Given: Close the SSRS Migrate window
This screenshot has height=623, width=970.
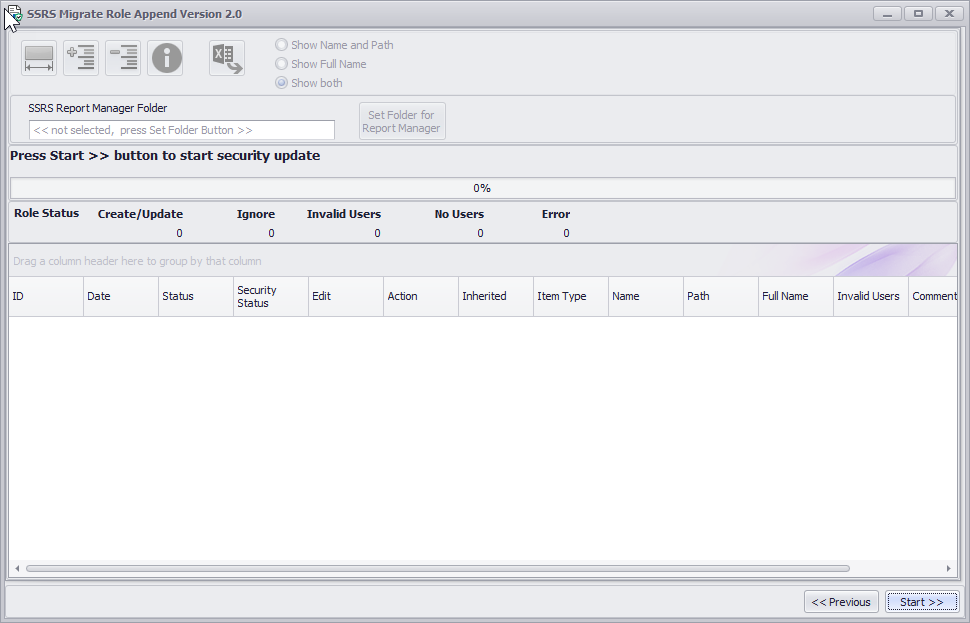Looking at the screenshot, I should pyautogui.click(x=949, y=14).
